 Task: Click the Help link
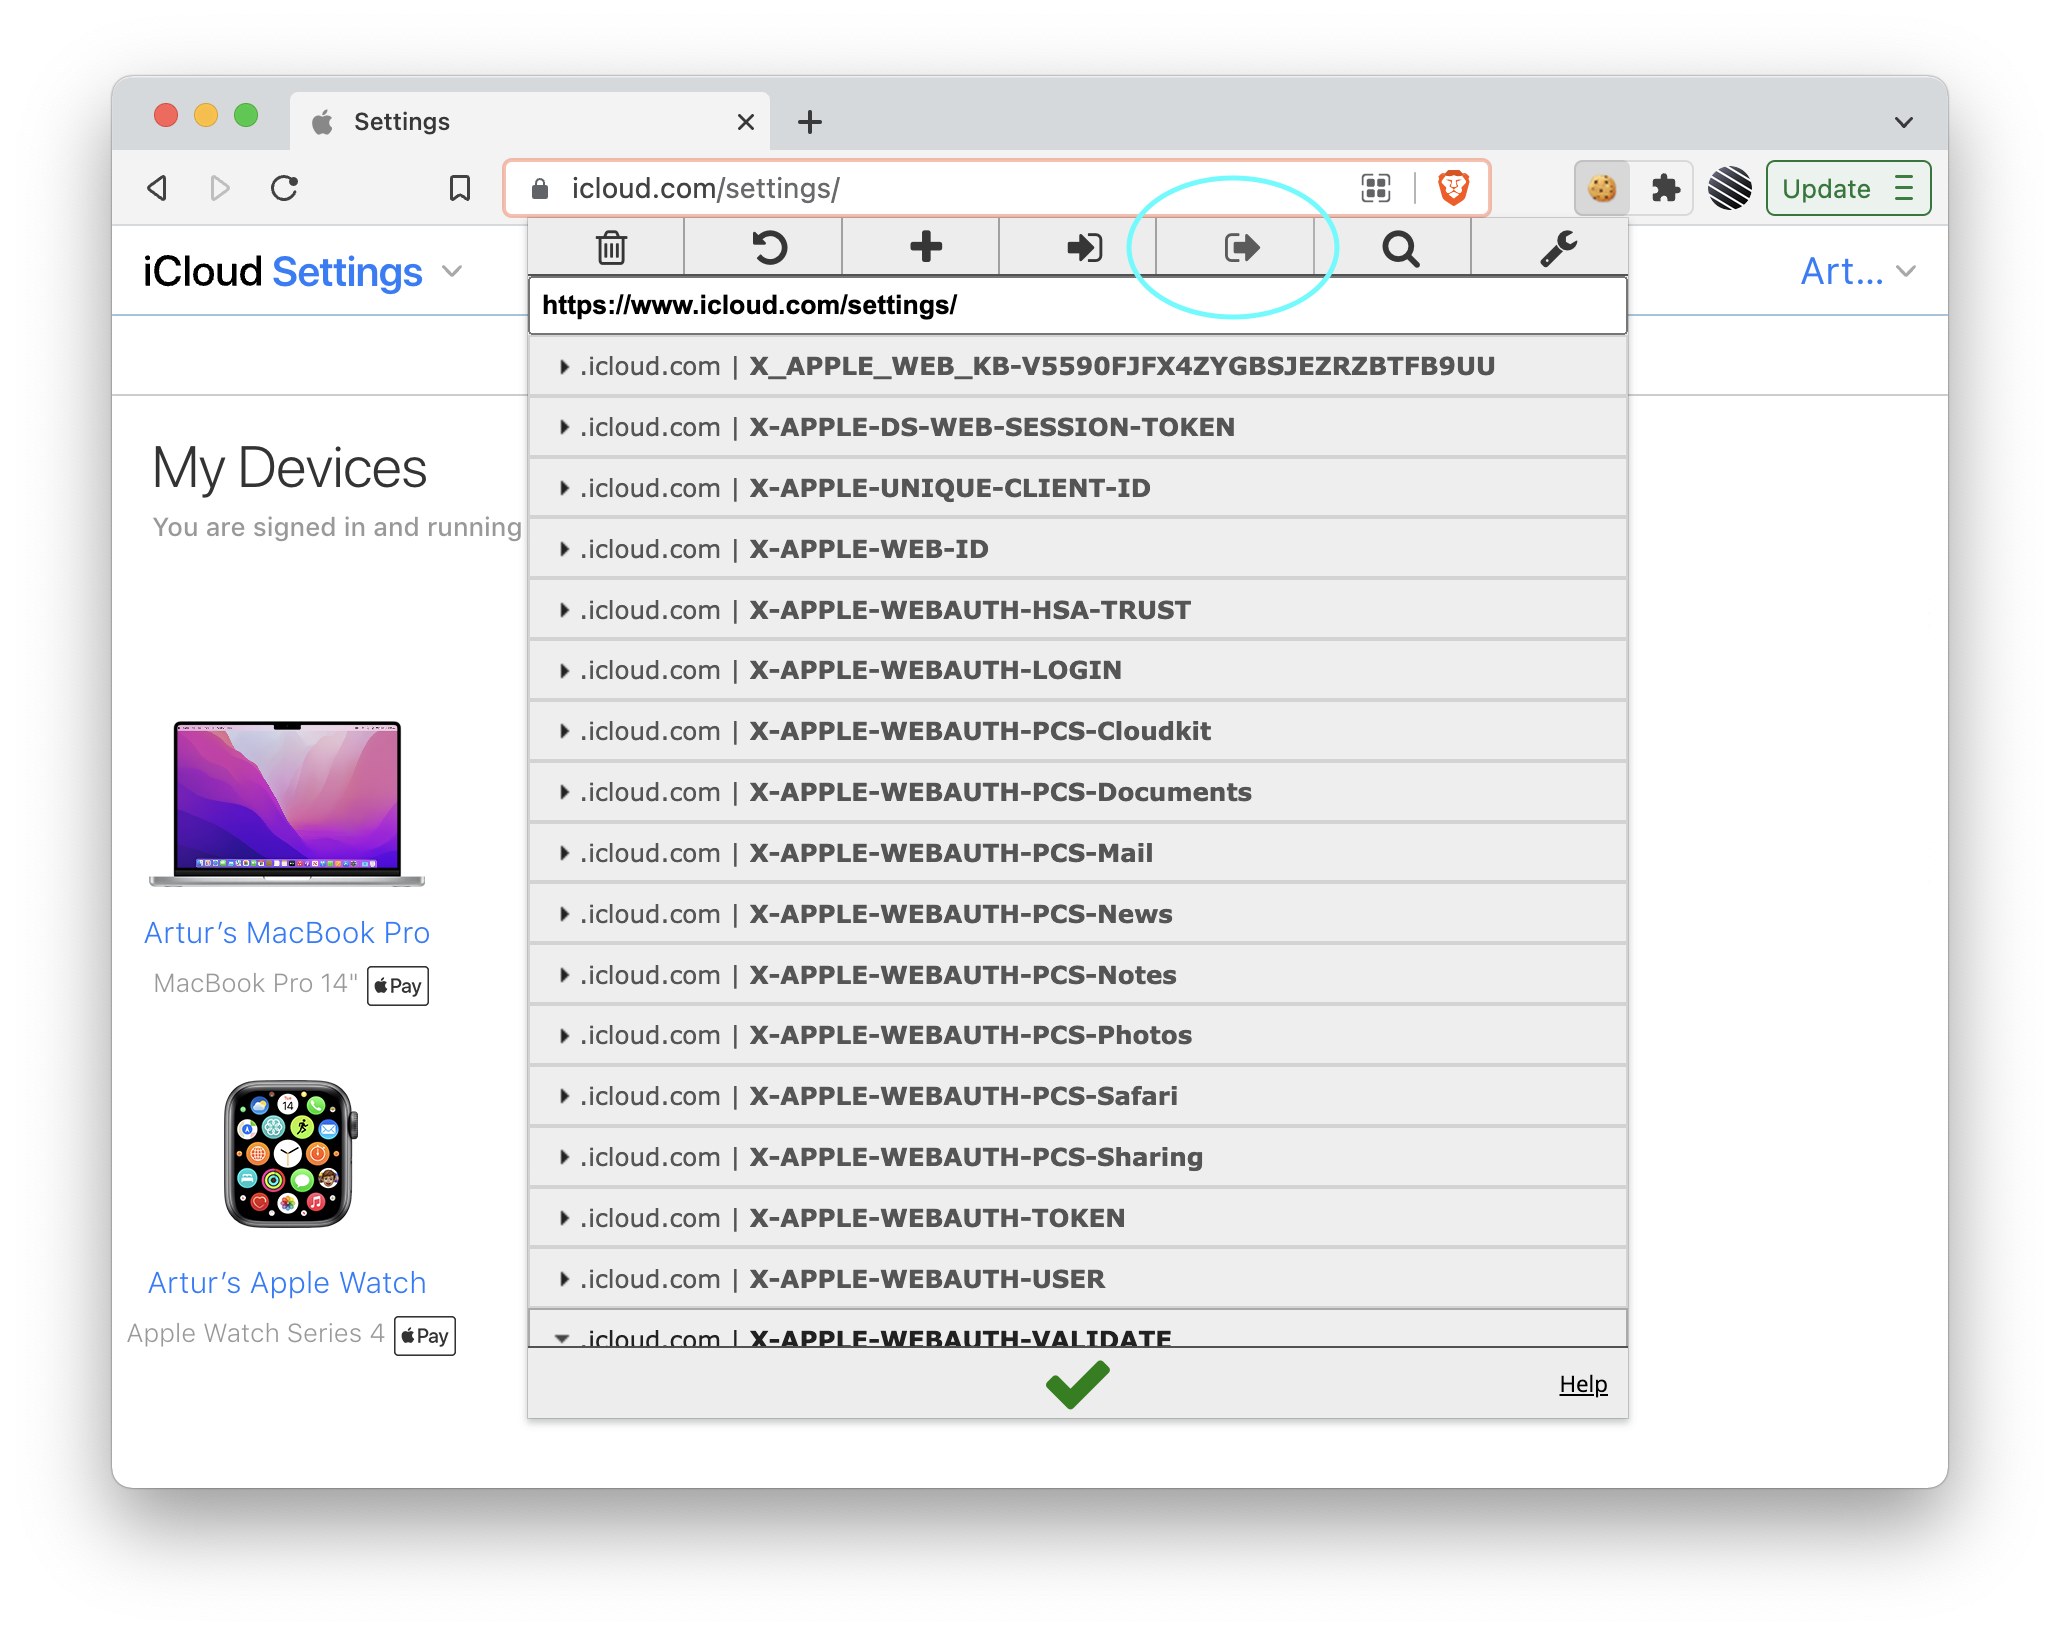[1583, 1384]
